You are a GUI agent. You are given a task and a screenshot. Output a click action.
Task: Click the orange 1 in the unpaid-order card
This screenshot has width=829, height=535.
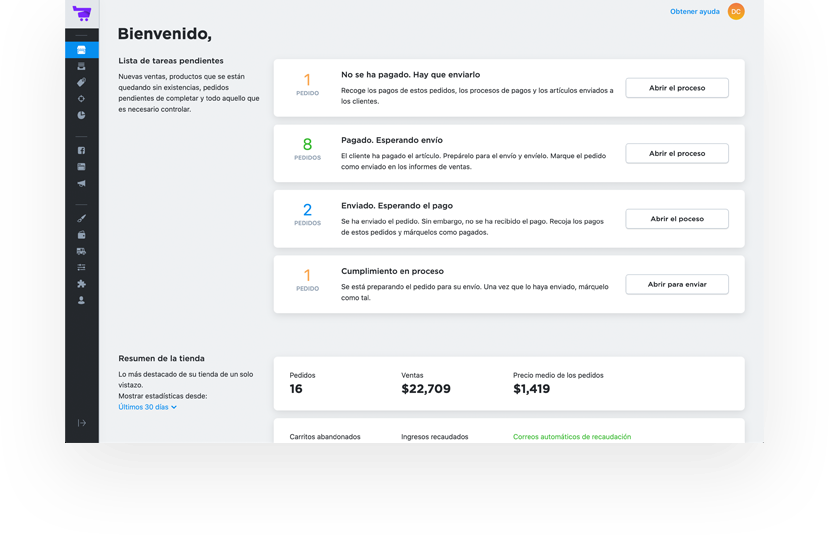(307, 80)
